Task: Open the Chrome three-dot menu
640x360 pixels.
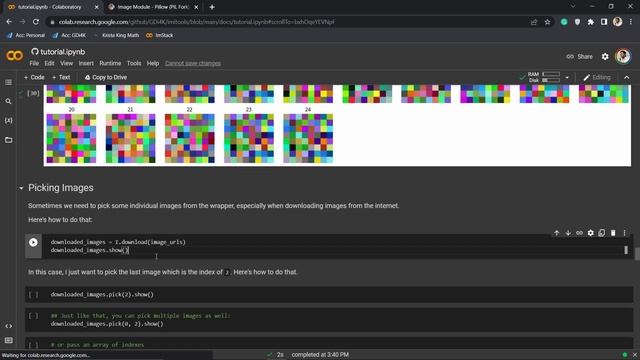Action: (x=631, y=22)
